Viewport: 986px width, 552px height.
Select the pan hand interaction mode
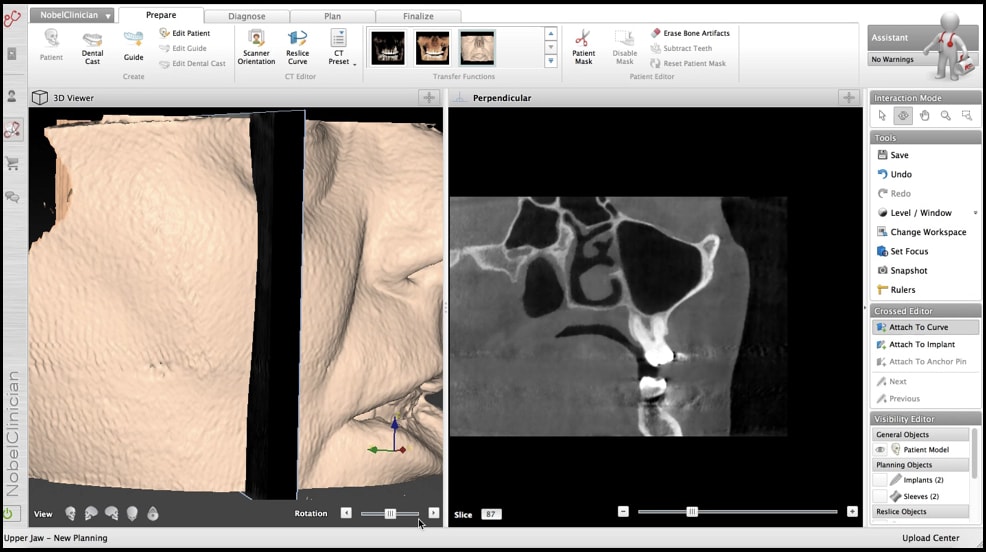tap(924, 116)
